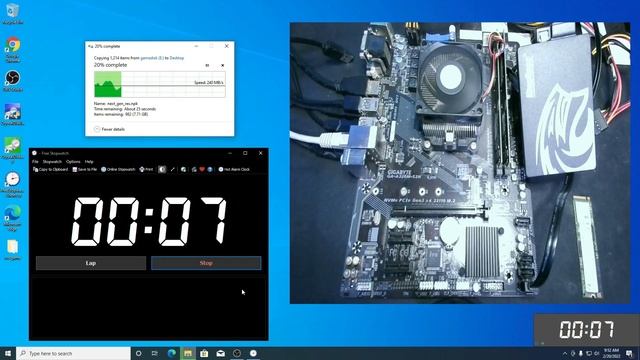Click Copy to Clipboard in stopwatch toolbar
640x360 pixels.
pyautogui.click(x=50, y=169)
